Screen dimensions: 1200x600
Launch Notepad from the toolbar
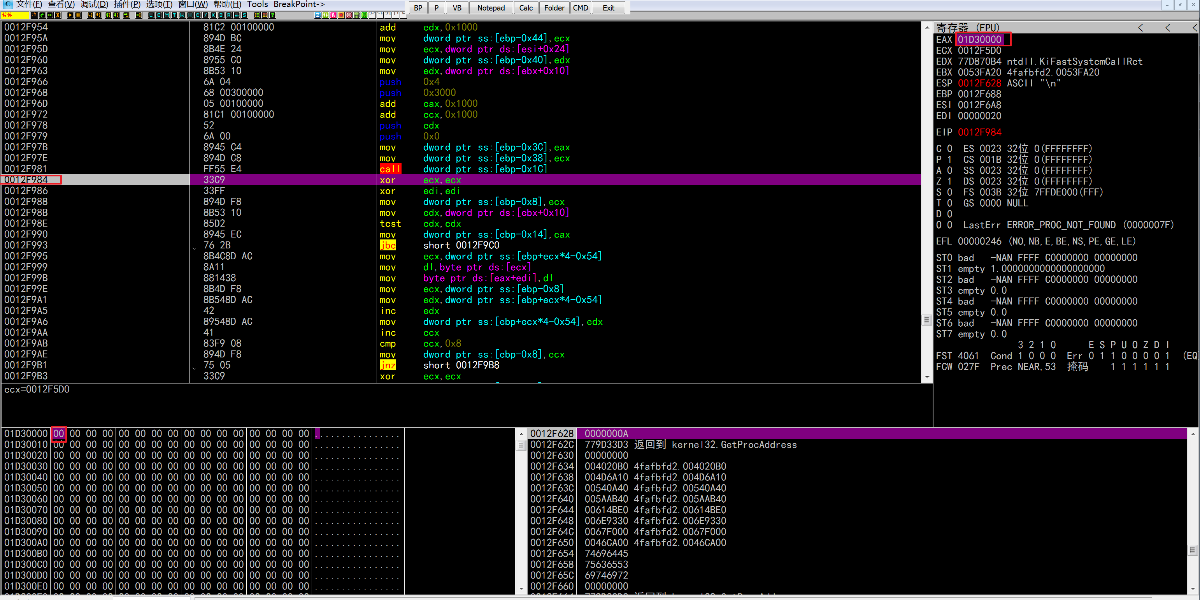491,8
